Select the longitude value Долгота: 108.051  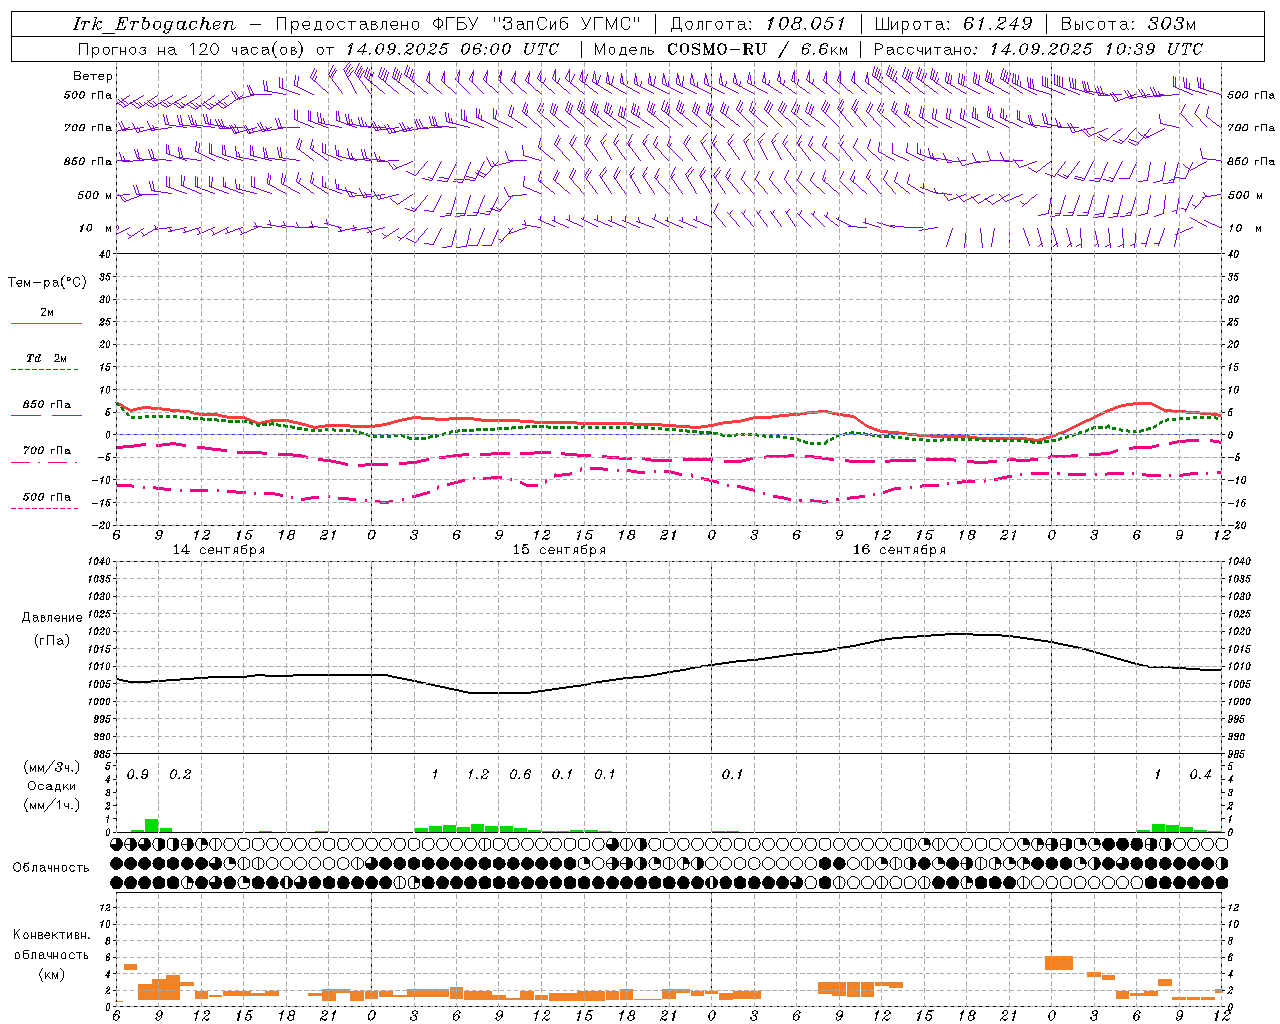point(757,24)
